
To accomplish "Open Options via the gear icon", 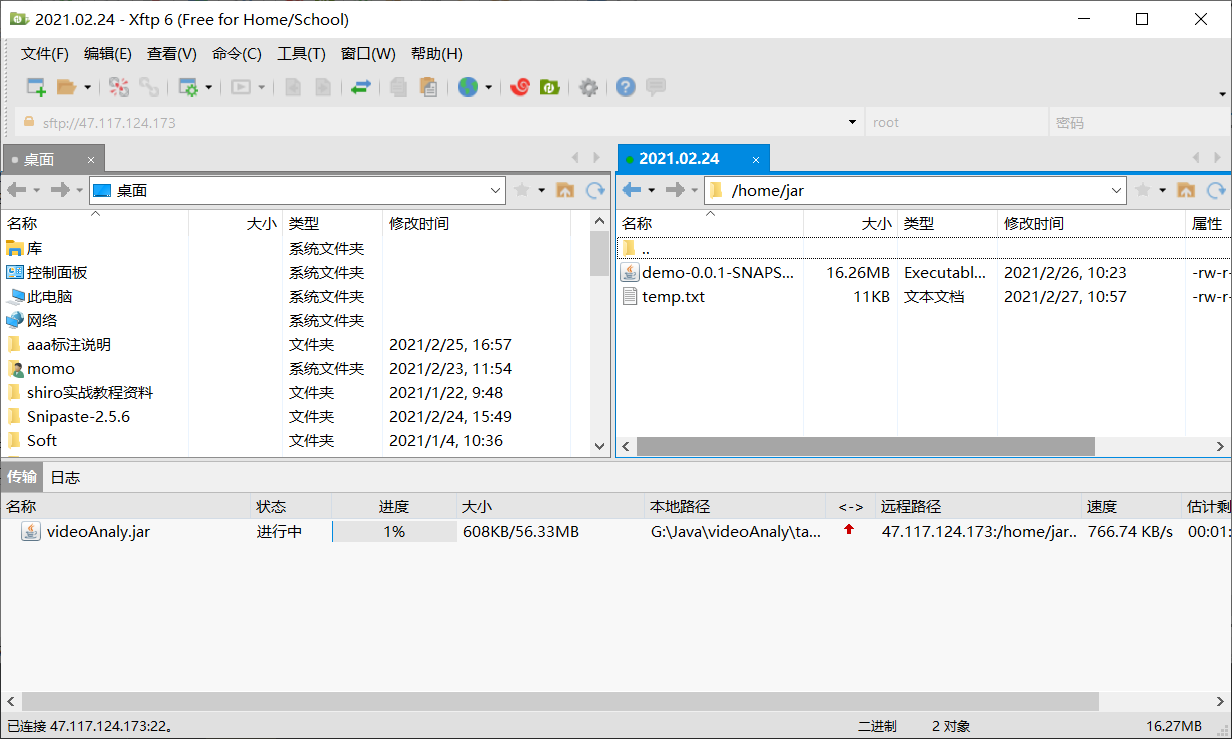I will [589, 87].
